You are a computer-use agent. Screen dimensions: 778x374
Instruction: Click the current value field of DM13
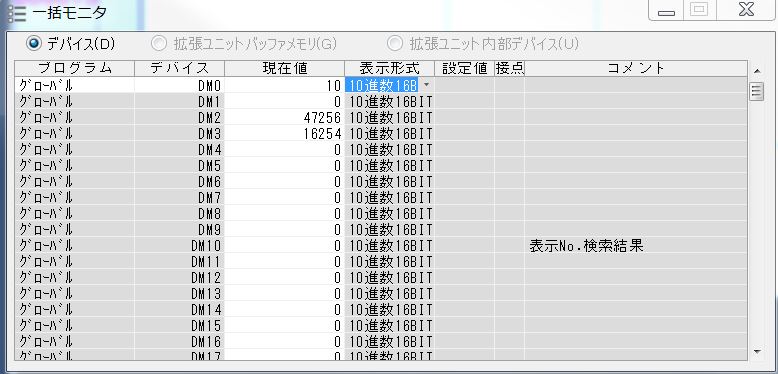pyautogui.click(x=285, y=294)
